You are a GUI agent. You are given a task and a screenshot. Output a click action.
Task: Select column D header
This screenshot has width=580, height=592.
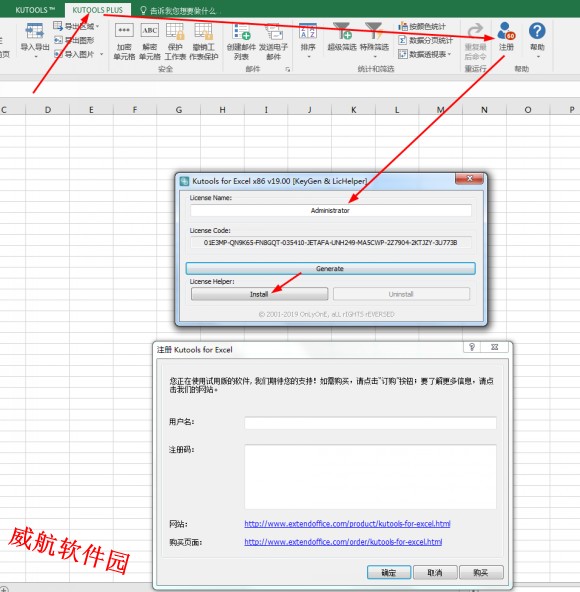click(x=48, y=110)
